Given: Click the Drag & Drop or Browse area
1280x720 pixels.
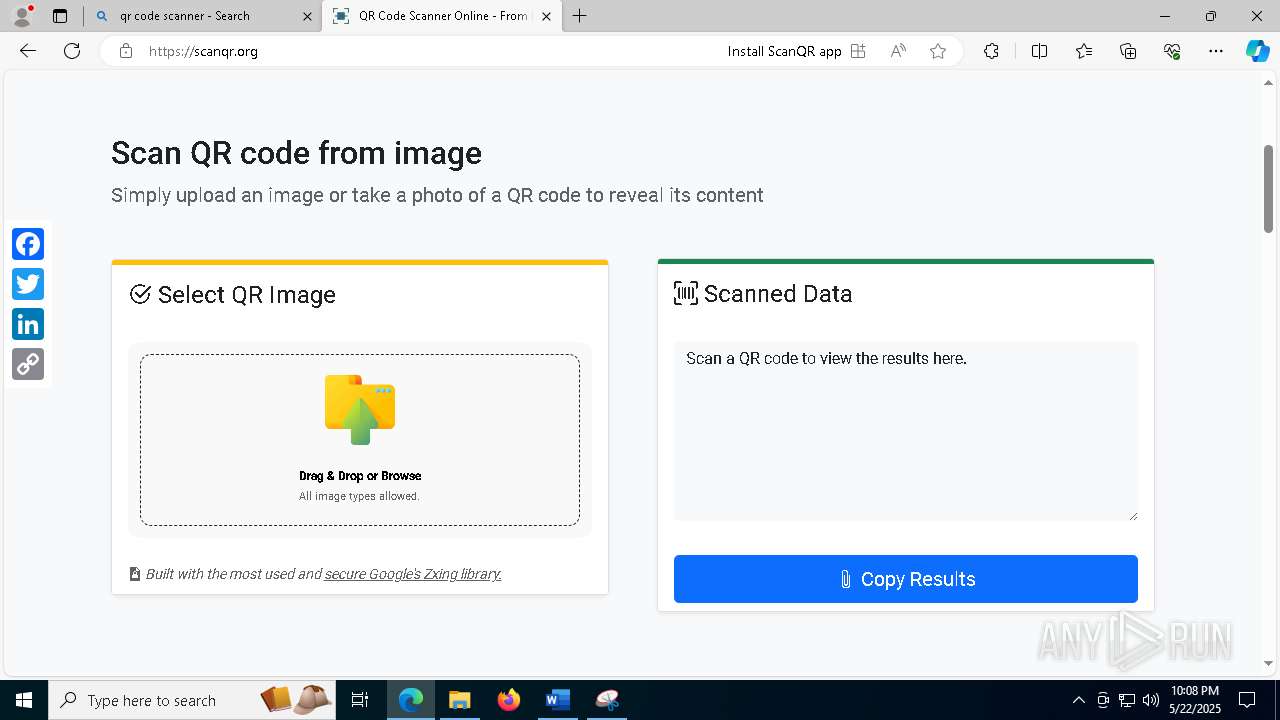Looking at the screenshot, I should [360, 439].
